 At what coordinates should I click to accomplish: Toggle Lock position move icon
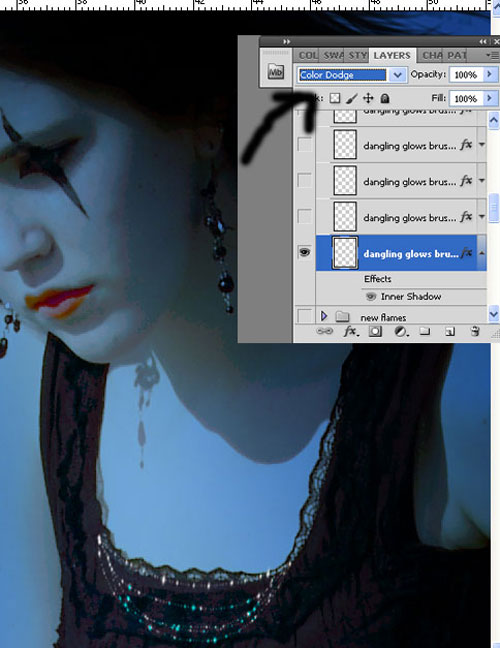tap(368, 98)
